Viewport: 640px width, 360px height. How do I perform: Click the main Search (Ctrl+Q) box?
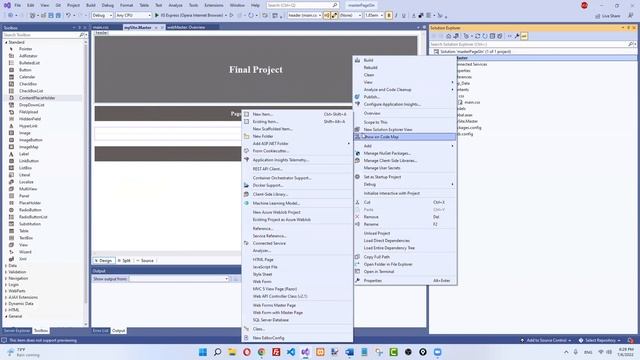click(302, 5)
